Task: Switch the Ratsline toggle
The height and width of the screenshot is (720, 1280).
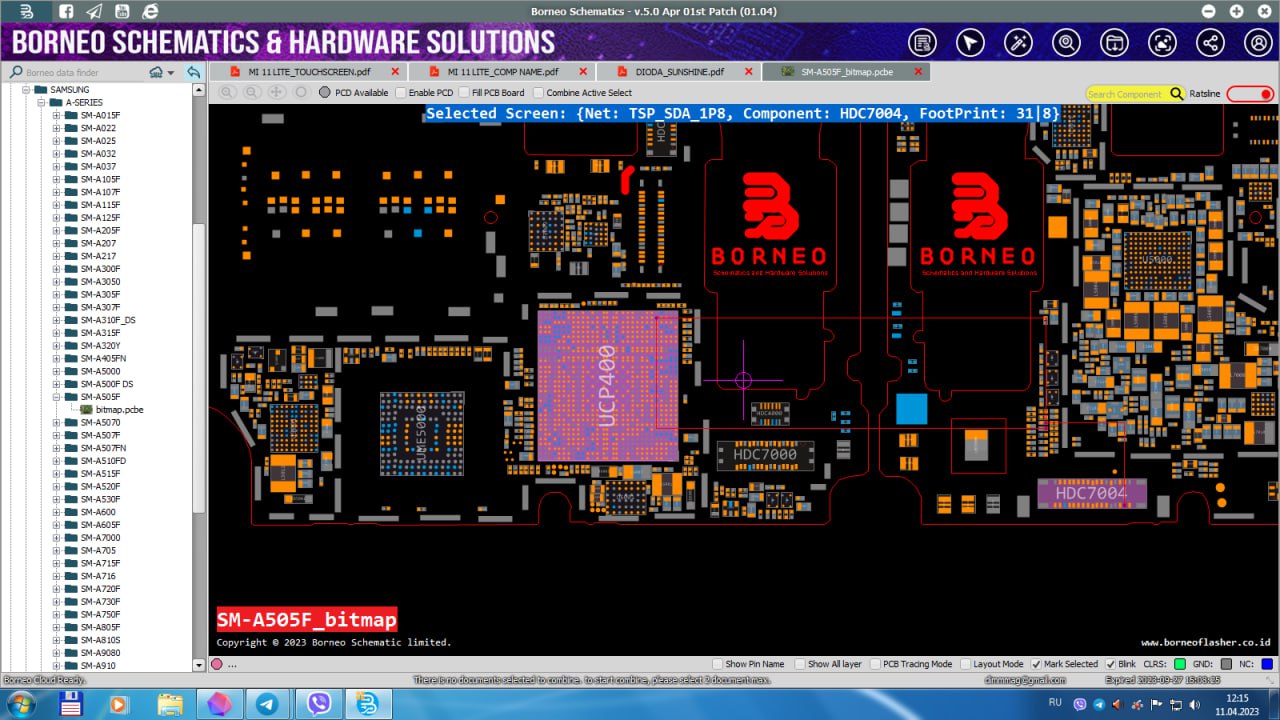Action: 1251,94
